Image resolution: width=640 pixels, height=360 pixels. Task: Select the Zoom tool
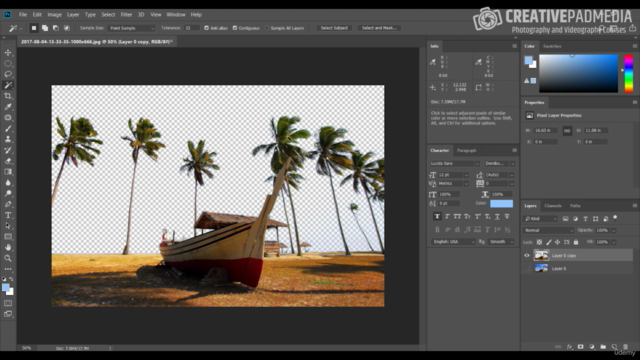(8, 258)
